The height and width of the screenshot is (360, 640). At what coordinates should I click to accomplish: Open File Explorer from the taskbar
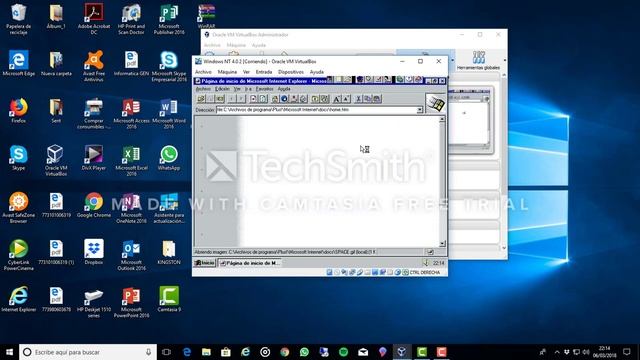click(206, 352)
